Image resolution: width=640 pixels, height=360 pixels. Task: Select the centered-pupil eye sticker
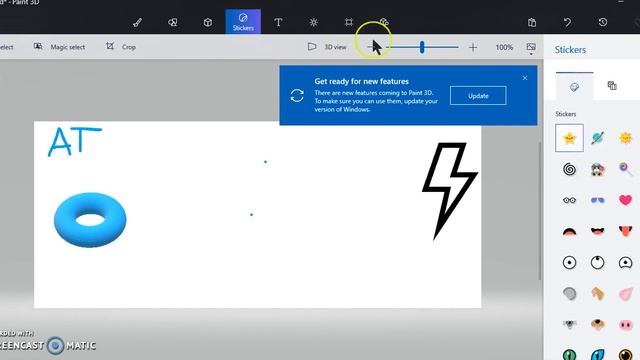569,262
